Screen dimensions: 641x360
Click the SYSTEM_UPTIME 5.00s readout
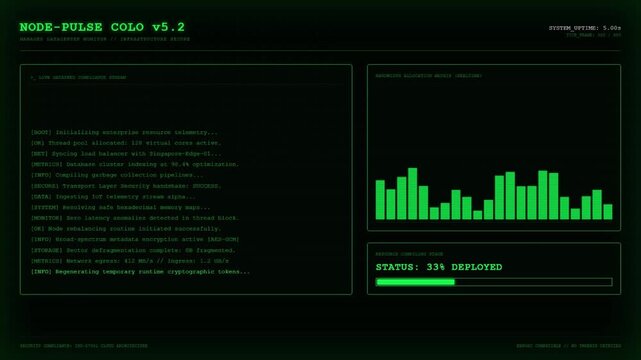click(x=585, y=28)
